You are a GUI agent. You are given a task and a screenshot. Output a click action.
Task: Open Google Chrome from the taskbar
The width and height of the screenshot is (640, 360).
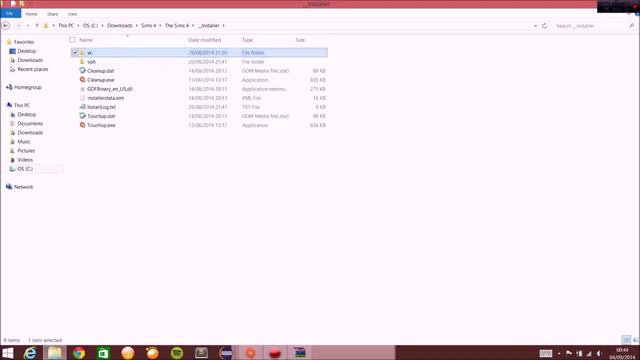79,353
